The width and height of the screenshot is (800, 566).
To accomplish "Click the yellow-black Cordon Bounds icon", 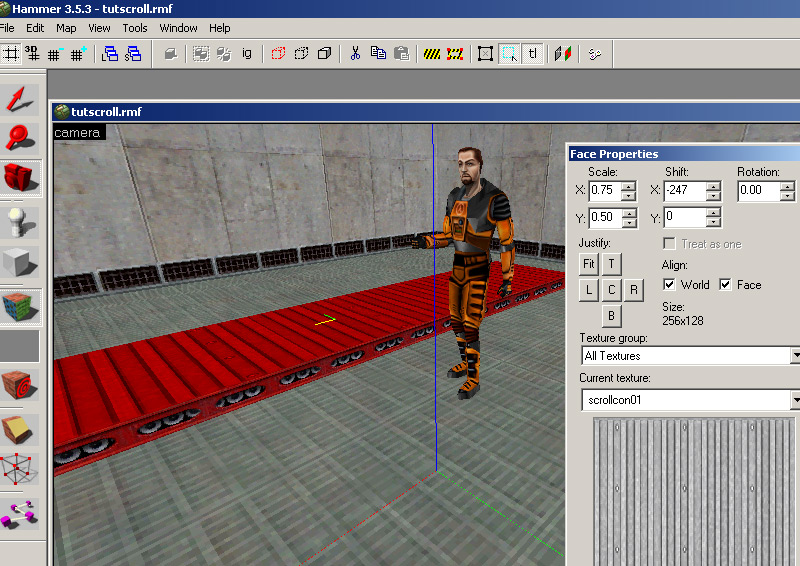I will (x=432, y=54).
